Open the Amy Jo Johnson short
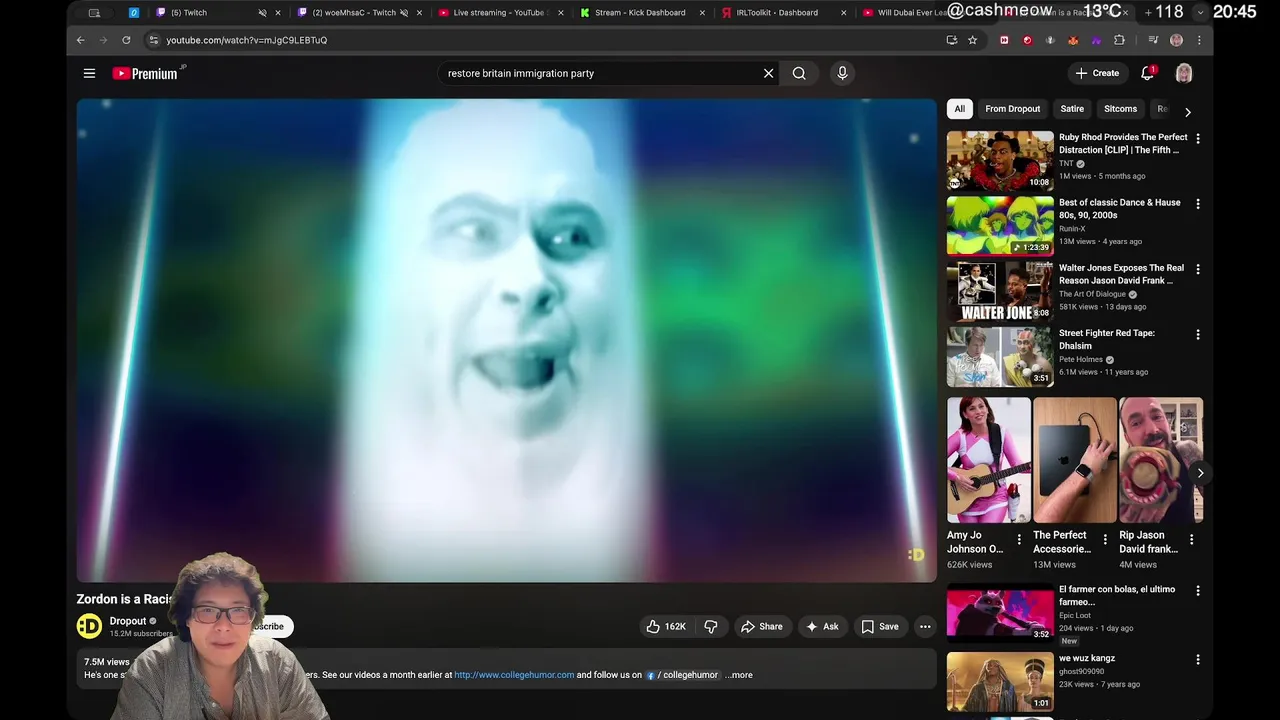This screenshot has width=1280, height=720. [x=989, y=460]
